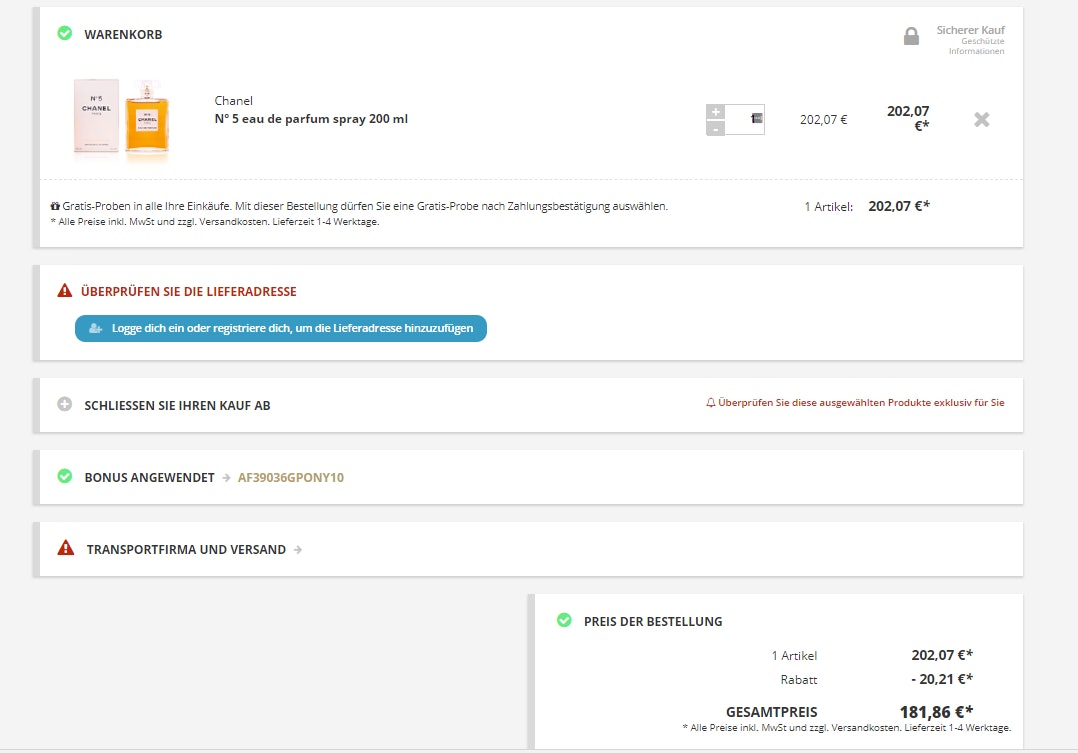
Task: Remove the Chanel N°5 item from cart
Action: (x=981, y=119)
